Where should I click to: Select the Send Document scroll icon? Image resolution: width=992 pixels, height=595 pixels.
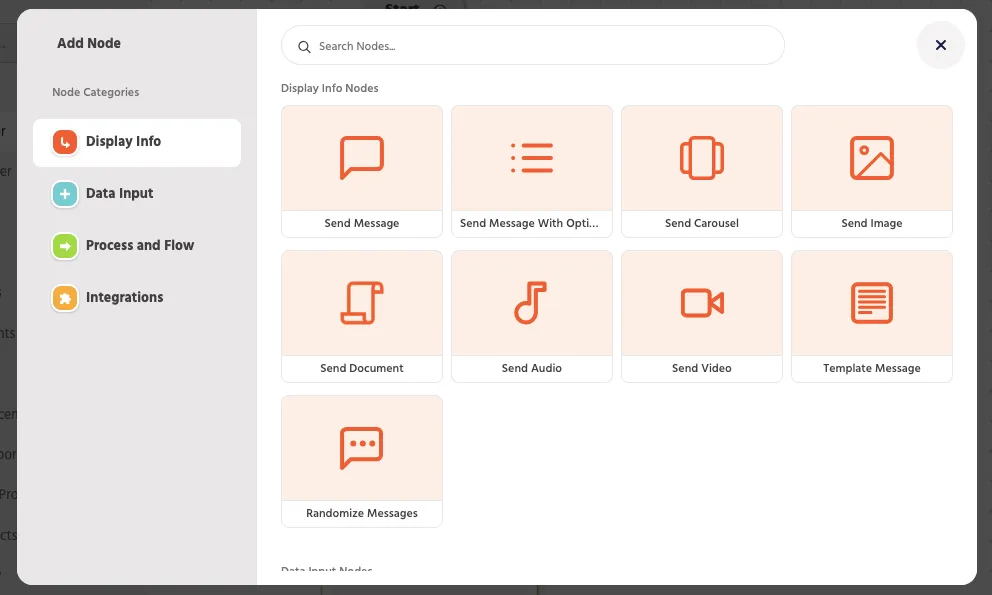(x=362, y=303)
